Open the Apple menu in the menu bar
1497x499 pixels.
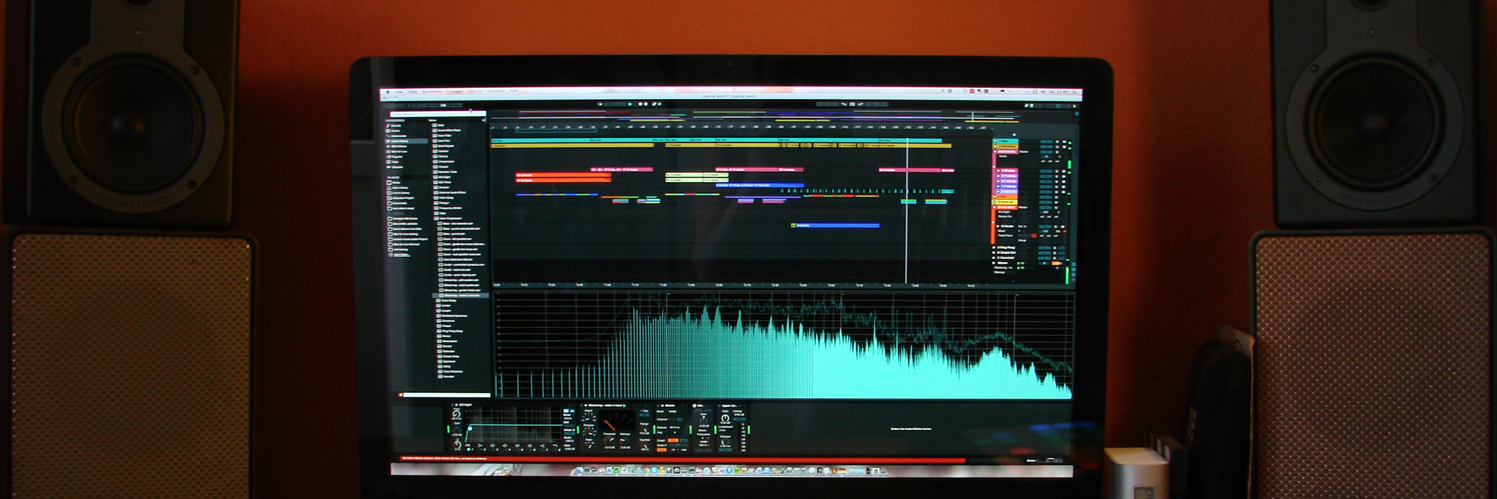point(387,92)
